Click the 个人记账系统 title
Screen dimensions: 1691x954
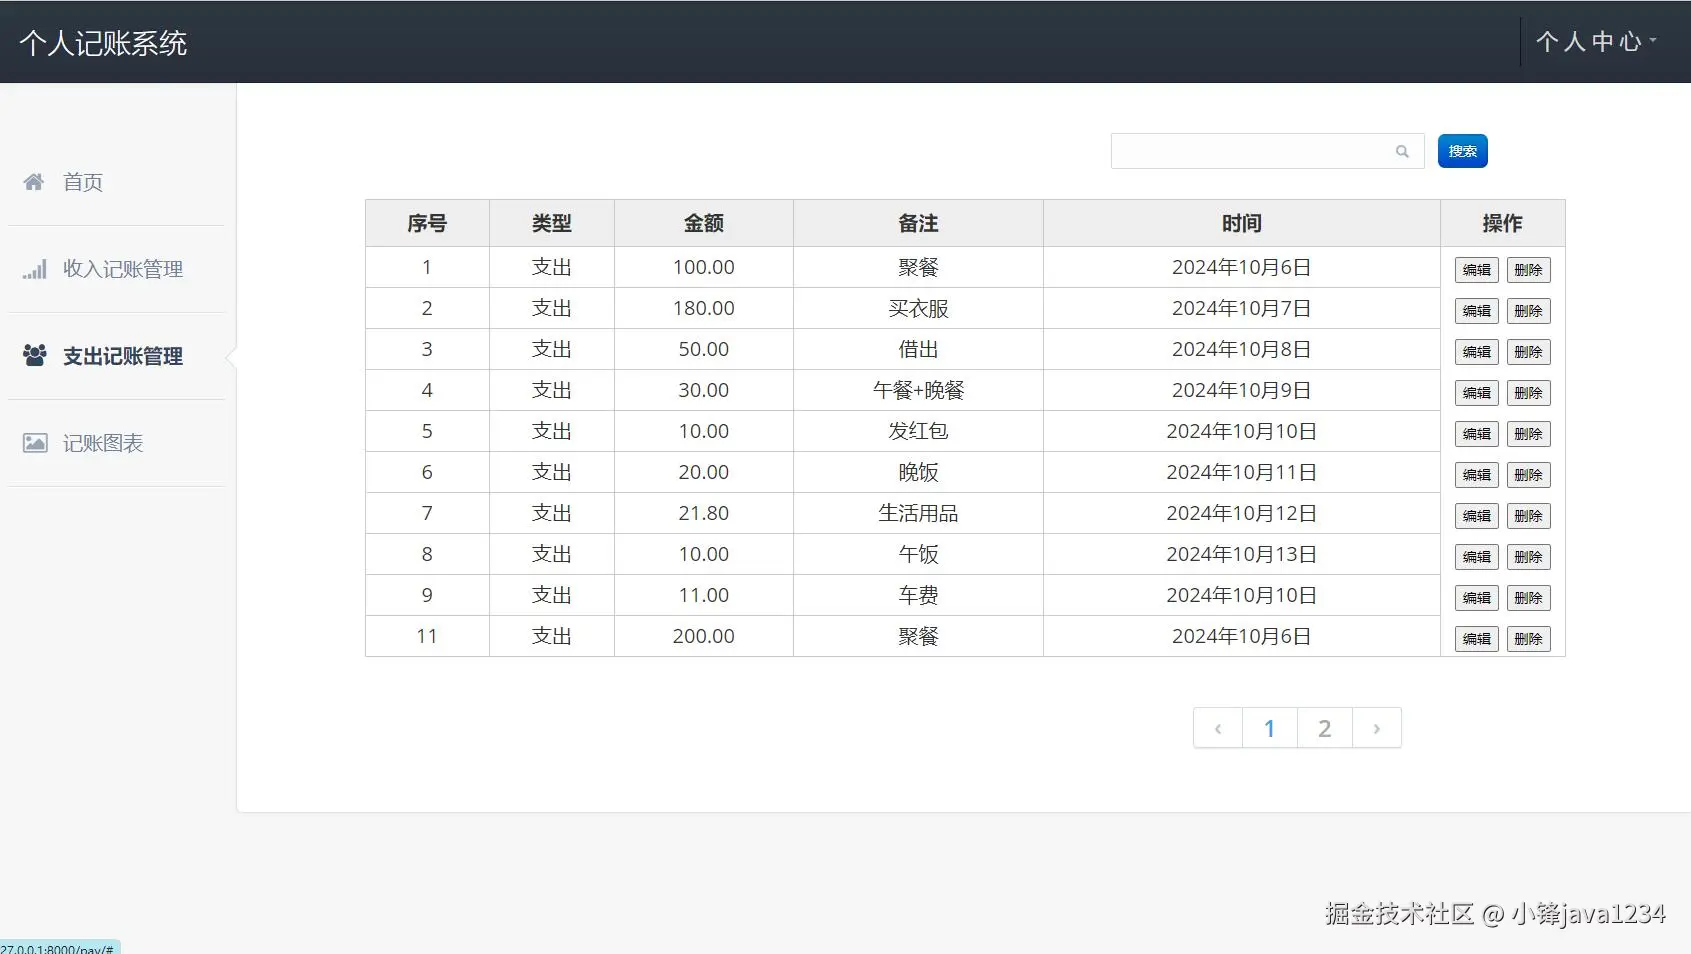[103, 43]
